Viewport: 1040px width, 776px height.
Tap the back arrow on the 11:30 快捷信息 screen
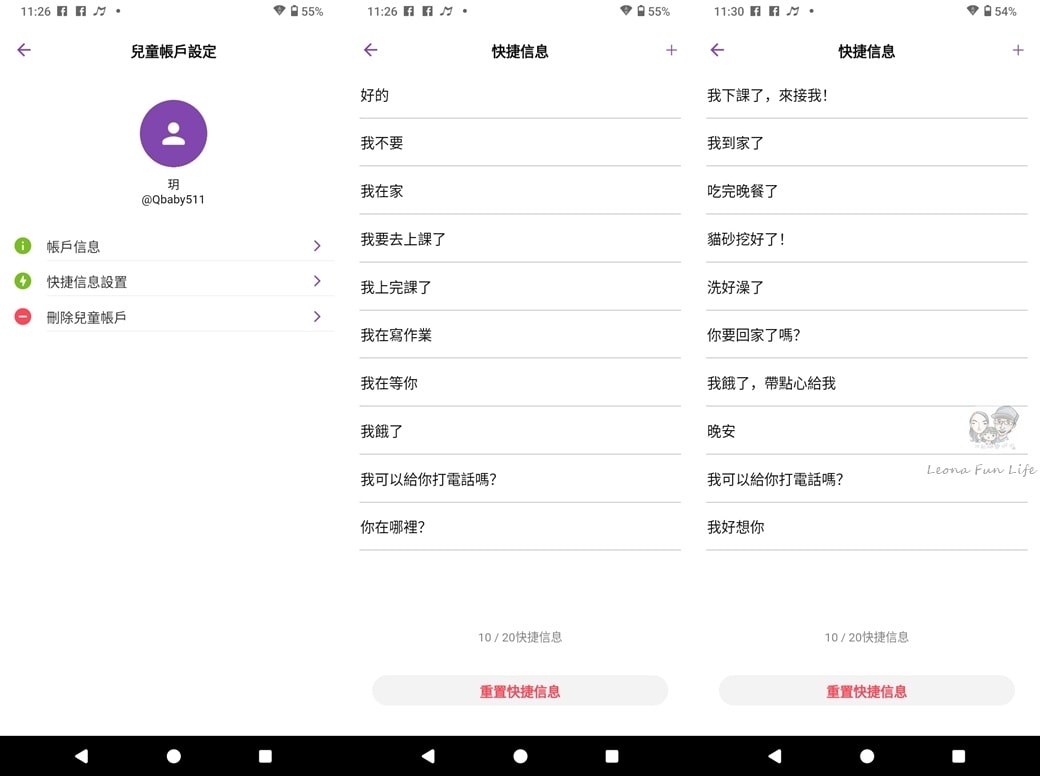pyautogui.click(x=717, y=50)
